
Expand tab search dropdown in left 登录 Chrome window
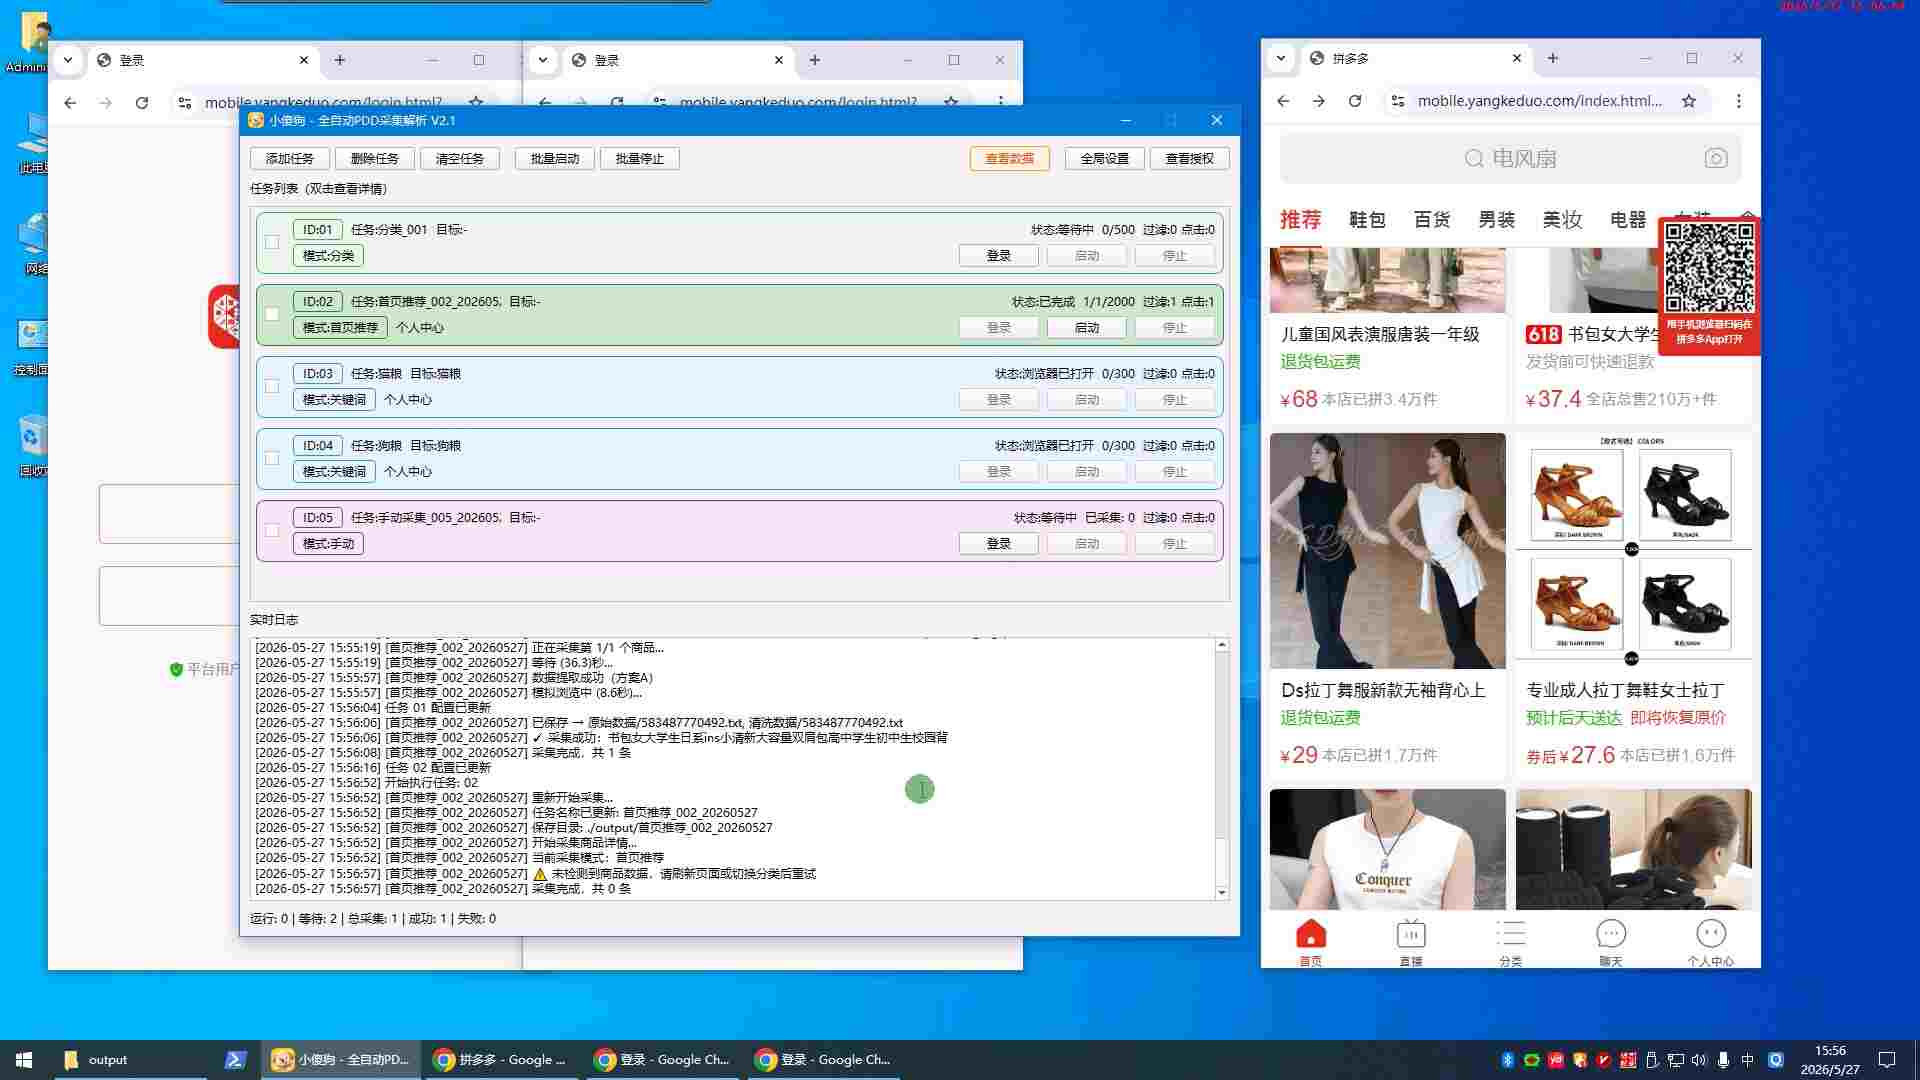tap(68, 60)
